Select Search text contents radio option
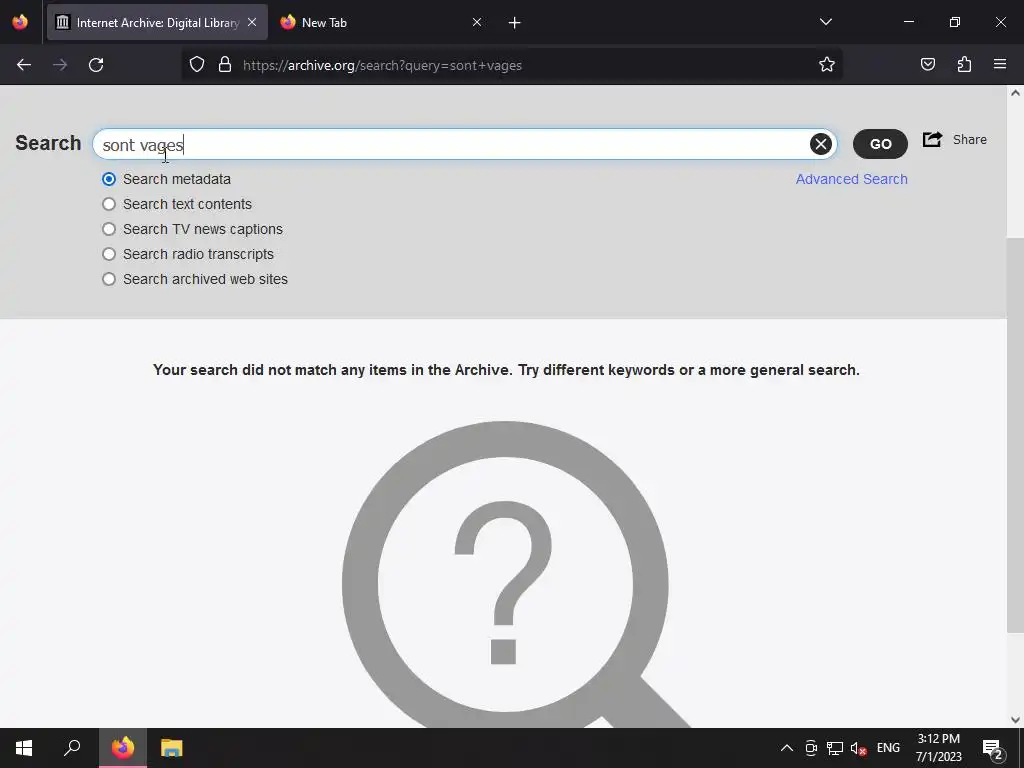The width and height of the screenshot is (1024, 768). (109, 204)
